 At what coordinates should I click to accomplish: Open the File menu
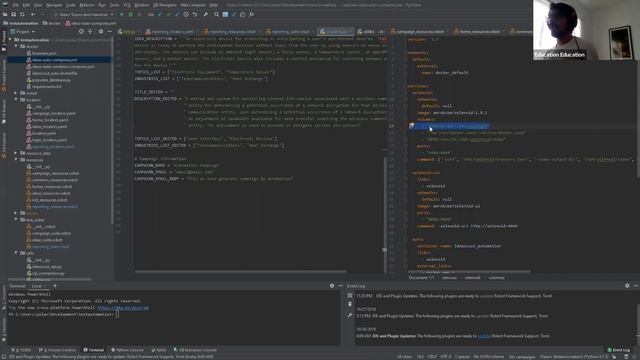[x=15, y=5]
